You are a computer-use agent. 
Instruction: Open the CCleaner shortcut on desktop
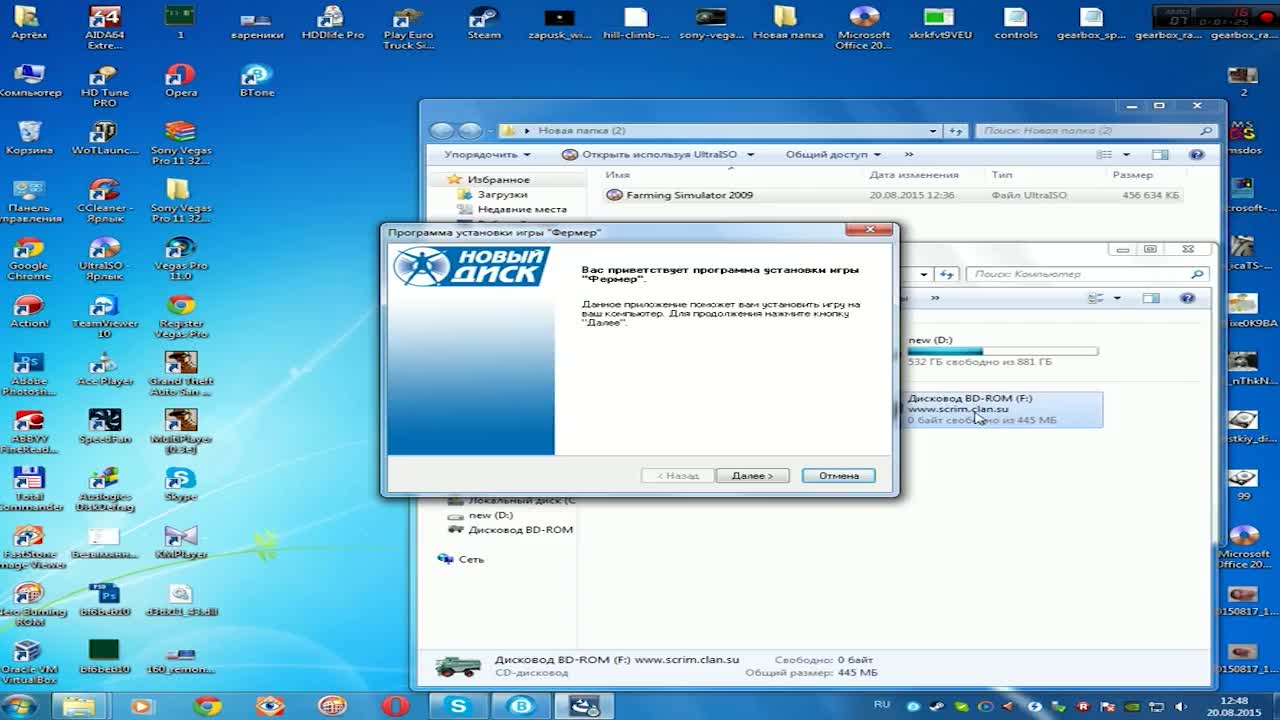tap(105, 201)
